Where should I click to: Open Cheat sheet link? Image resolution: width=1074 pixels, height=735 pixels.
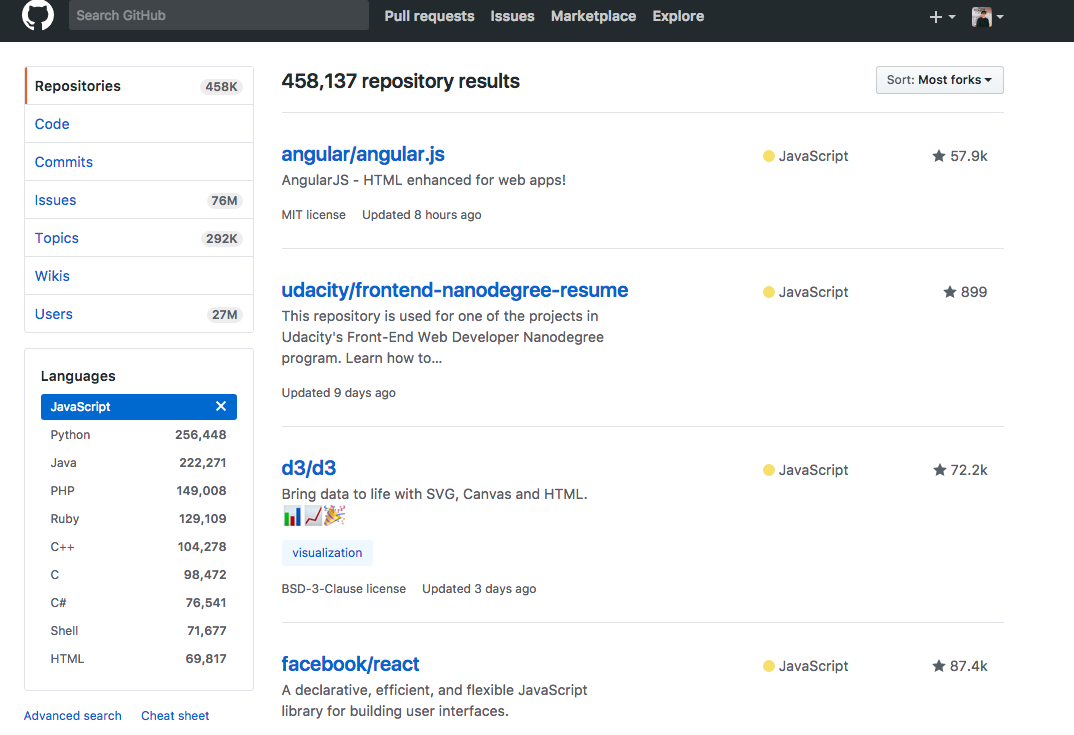coord(175,715)
